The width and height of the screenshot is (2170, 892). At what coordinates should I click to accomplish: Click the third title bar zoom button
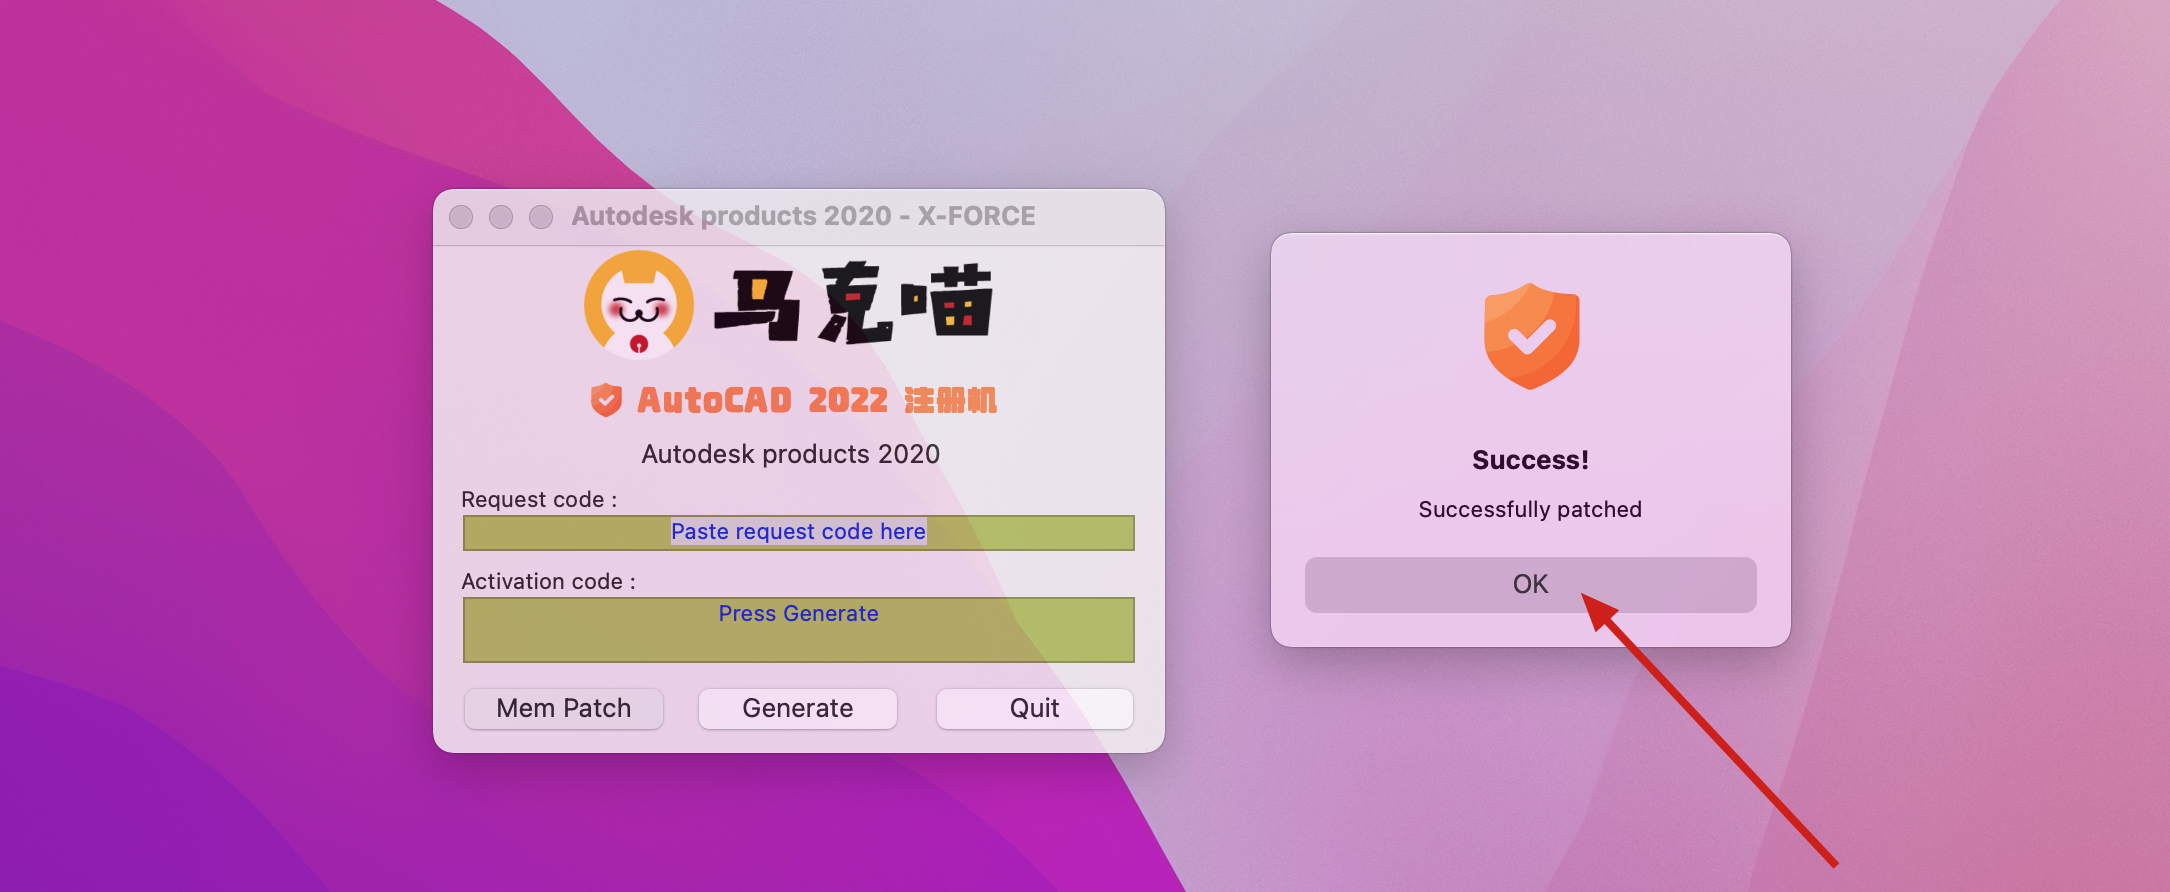541,217
